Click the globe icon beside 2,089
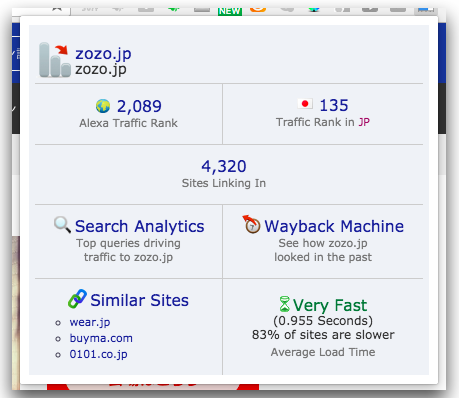Viewport: 459px width, 398px height. (x=103, y=106)
